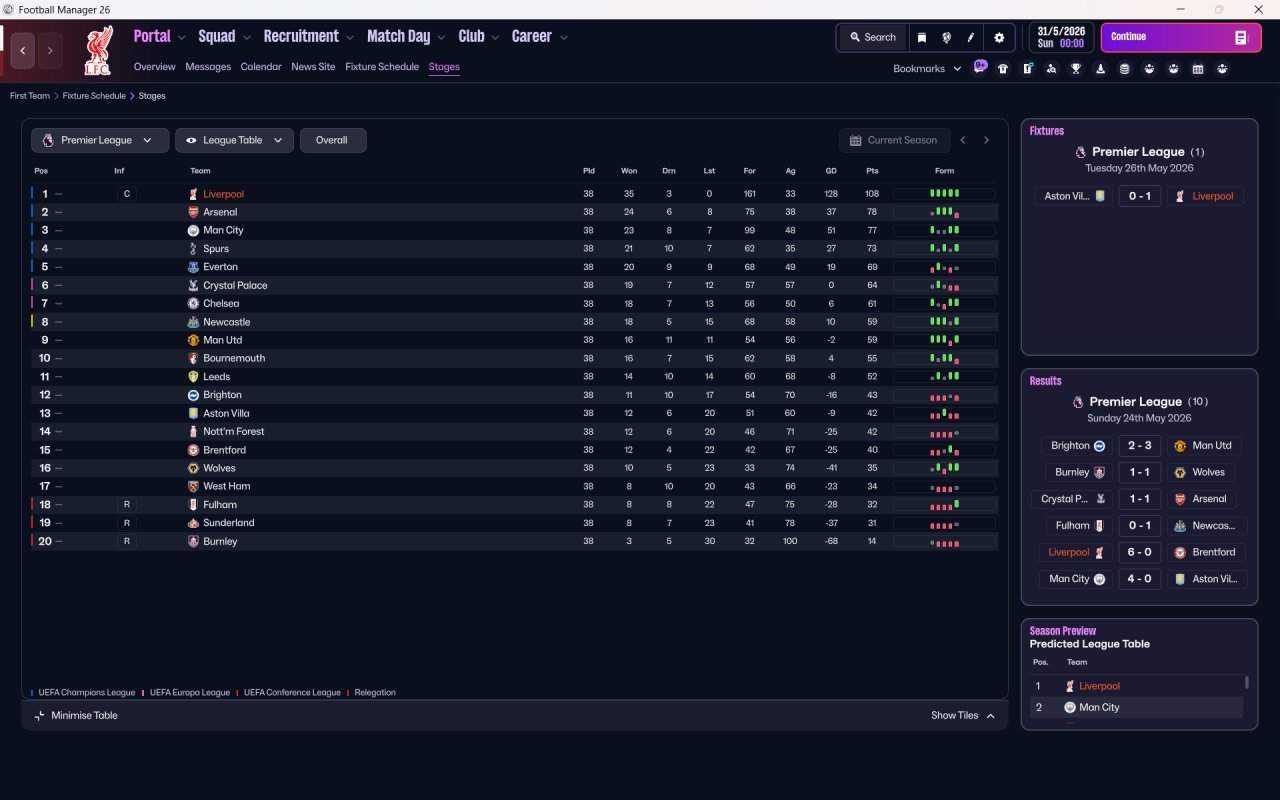Expand the Portal menu chevron
Image resolution: width=1280 pixels, height=800 pixels.
[181, 37]
